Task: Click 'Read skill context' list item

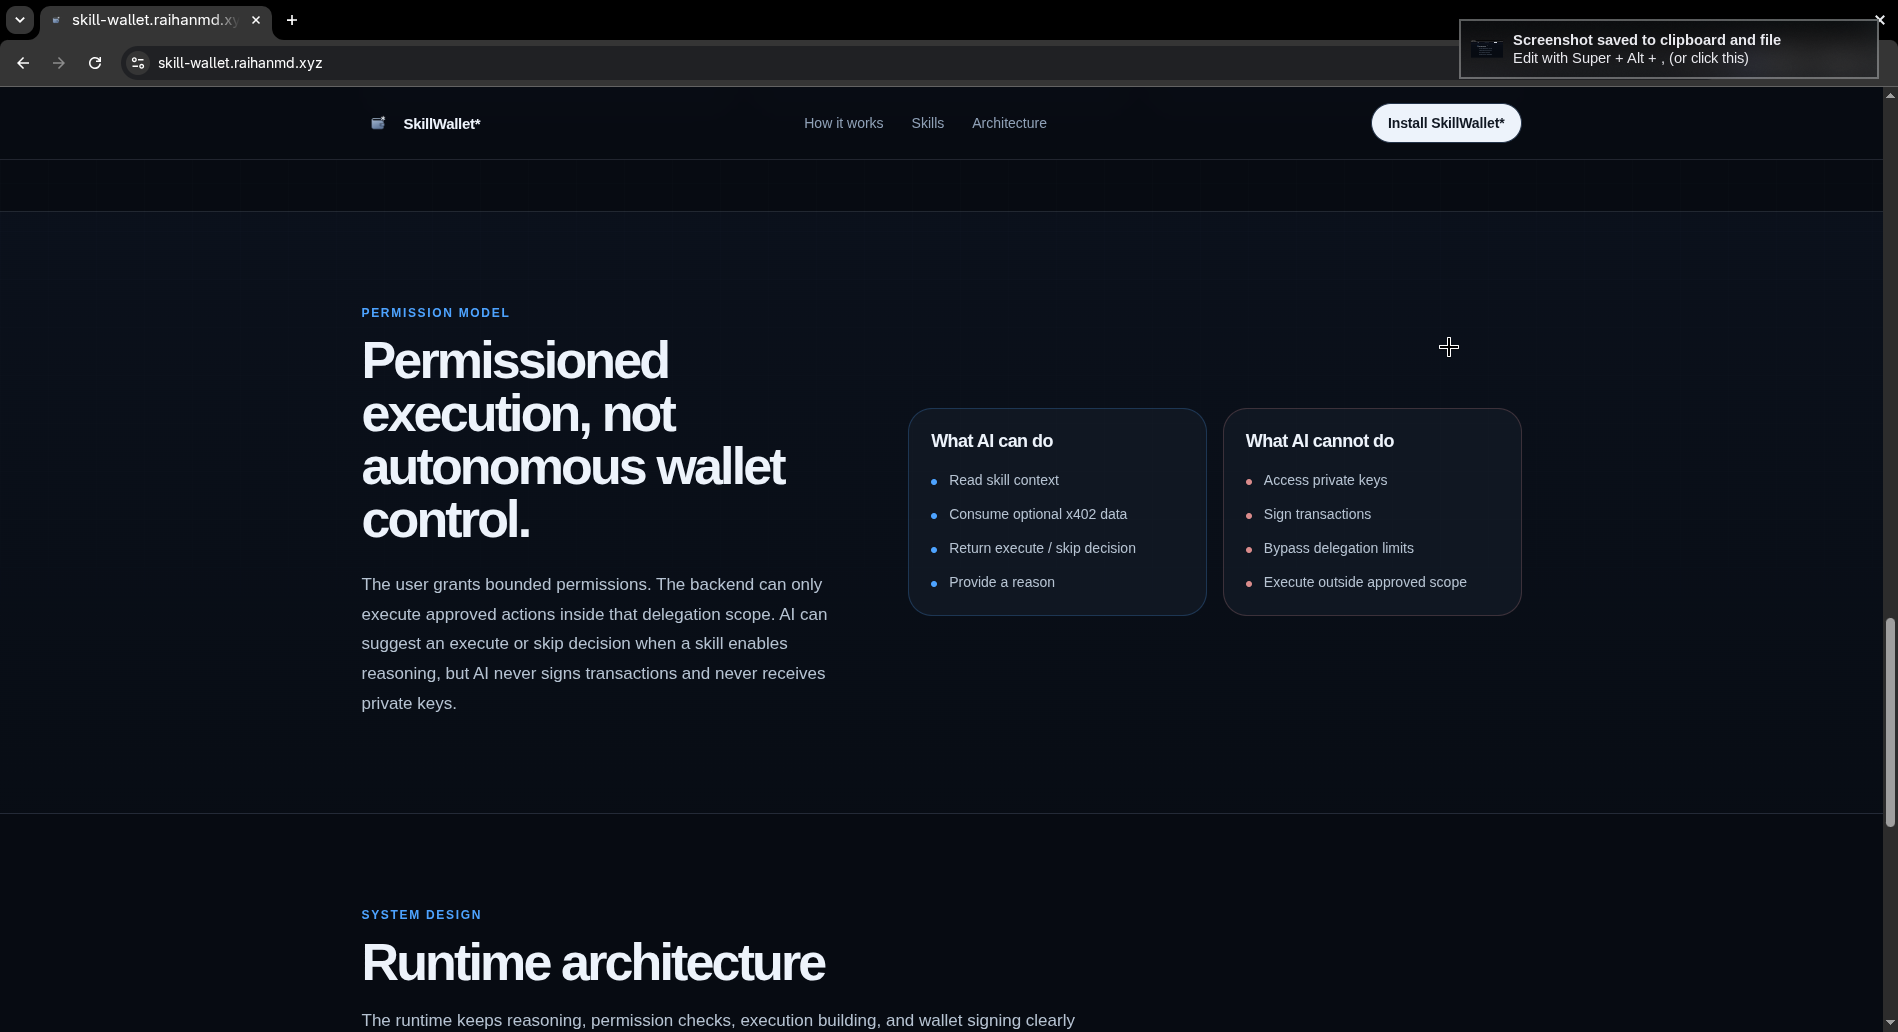Action: click(x=1003, y=480)
